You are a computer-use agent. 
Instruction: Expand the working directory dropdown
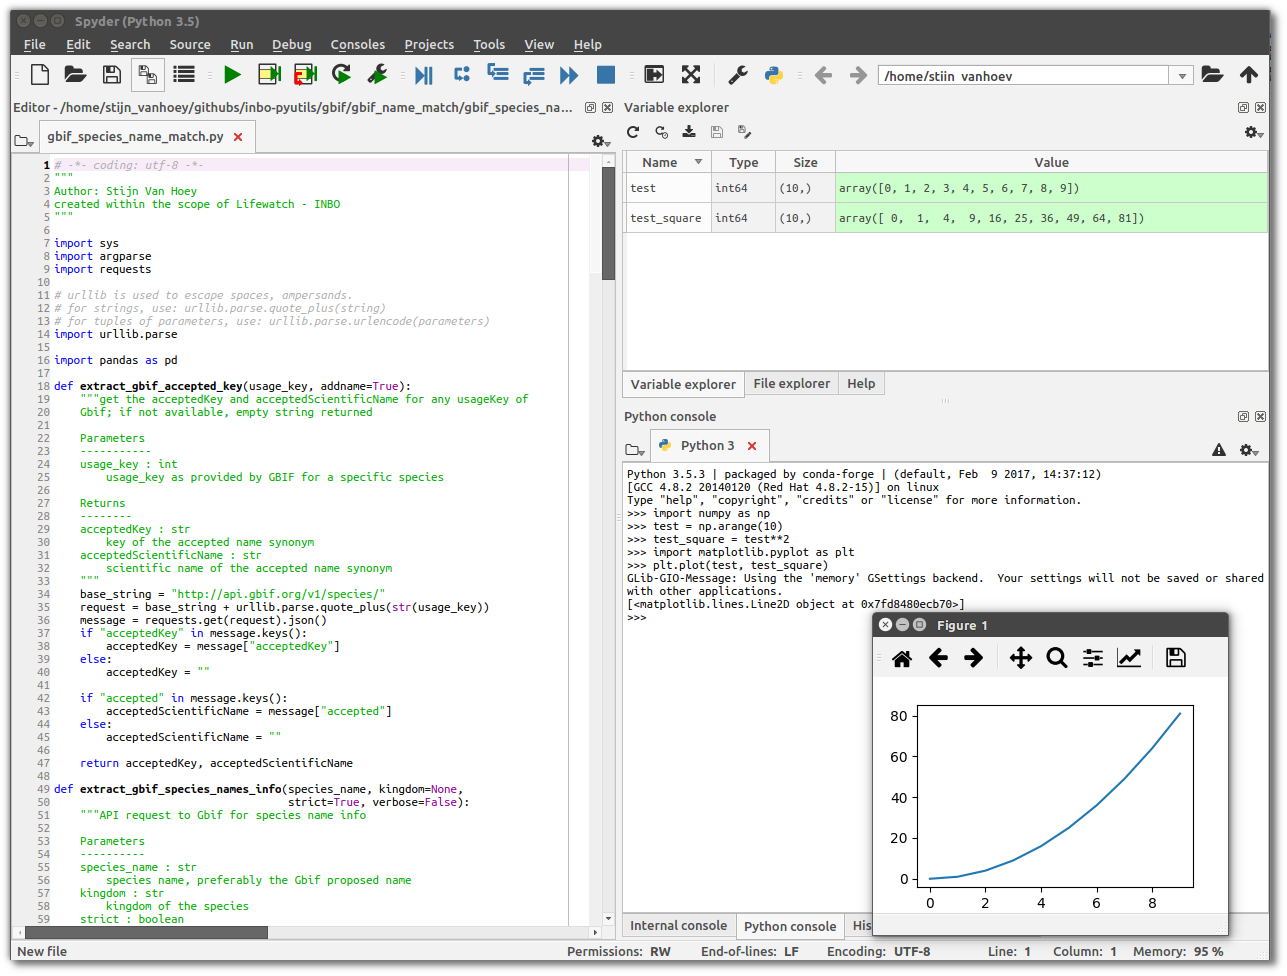tap(1182, 76)
